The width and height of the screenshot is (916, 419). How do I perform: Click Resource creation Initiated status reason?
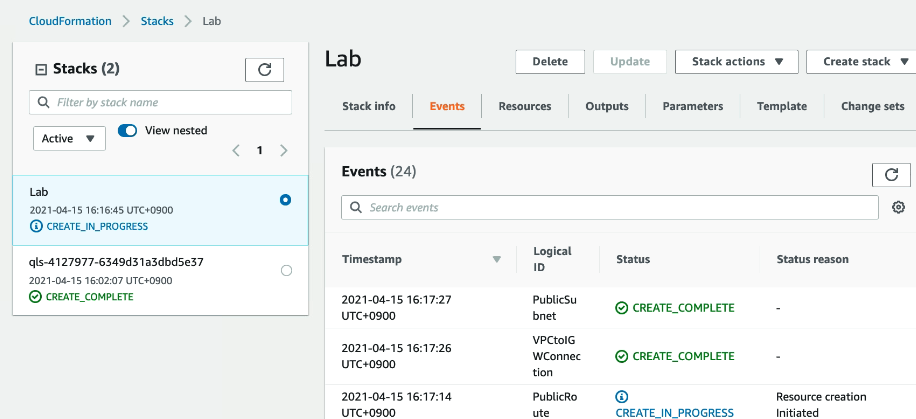pyautogui.click(x=821, y=405)
